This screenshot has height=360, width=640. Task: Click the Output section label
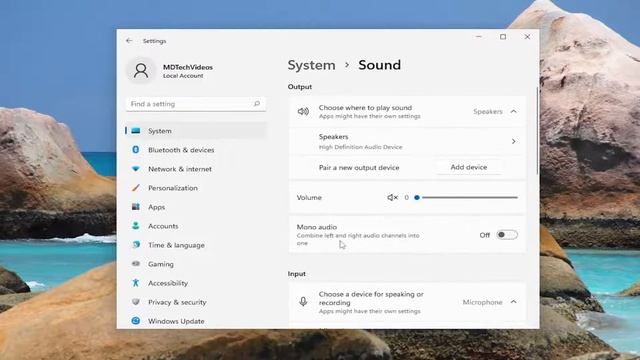300,87
